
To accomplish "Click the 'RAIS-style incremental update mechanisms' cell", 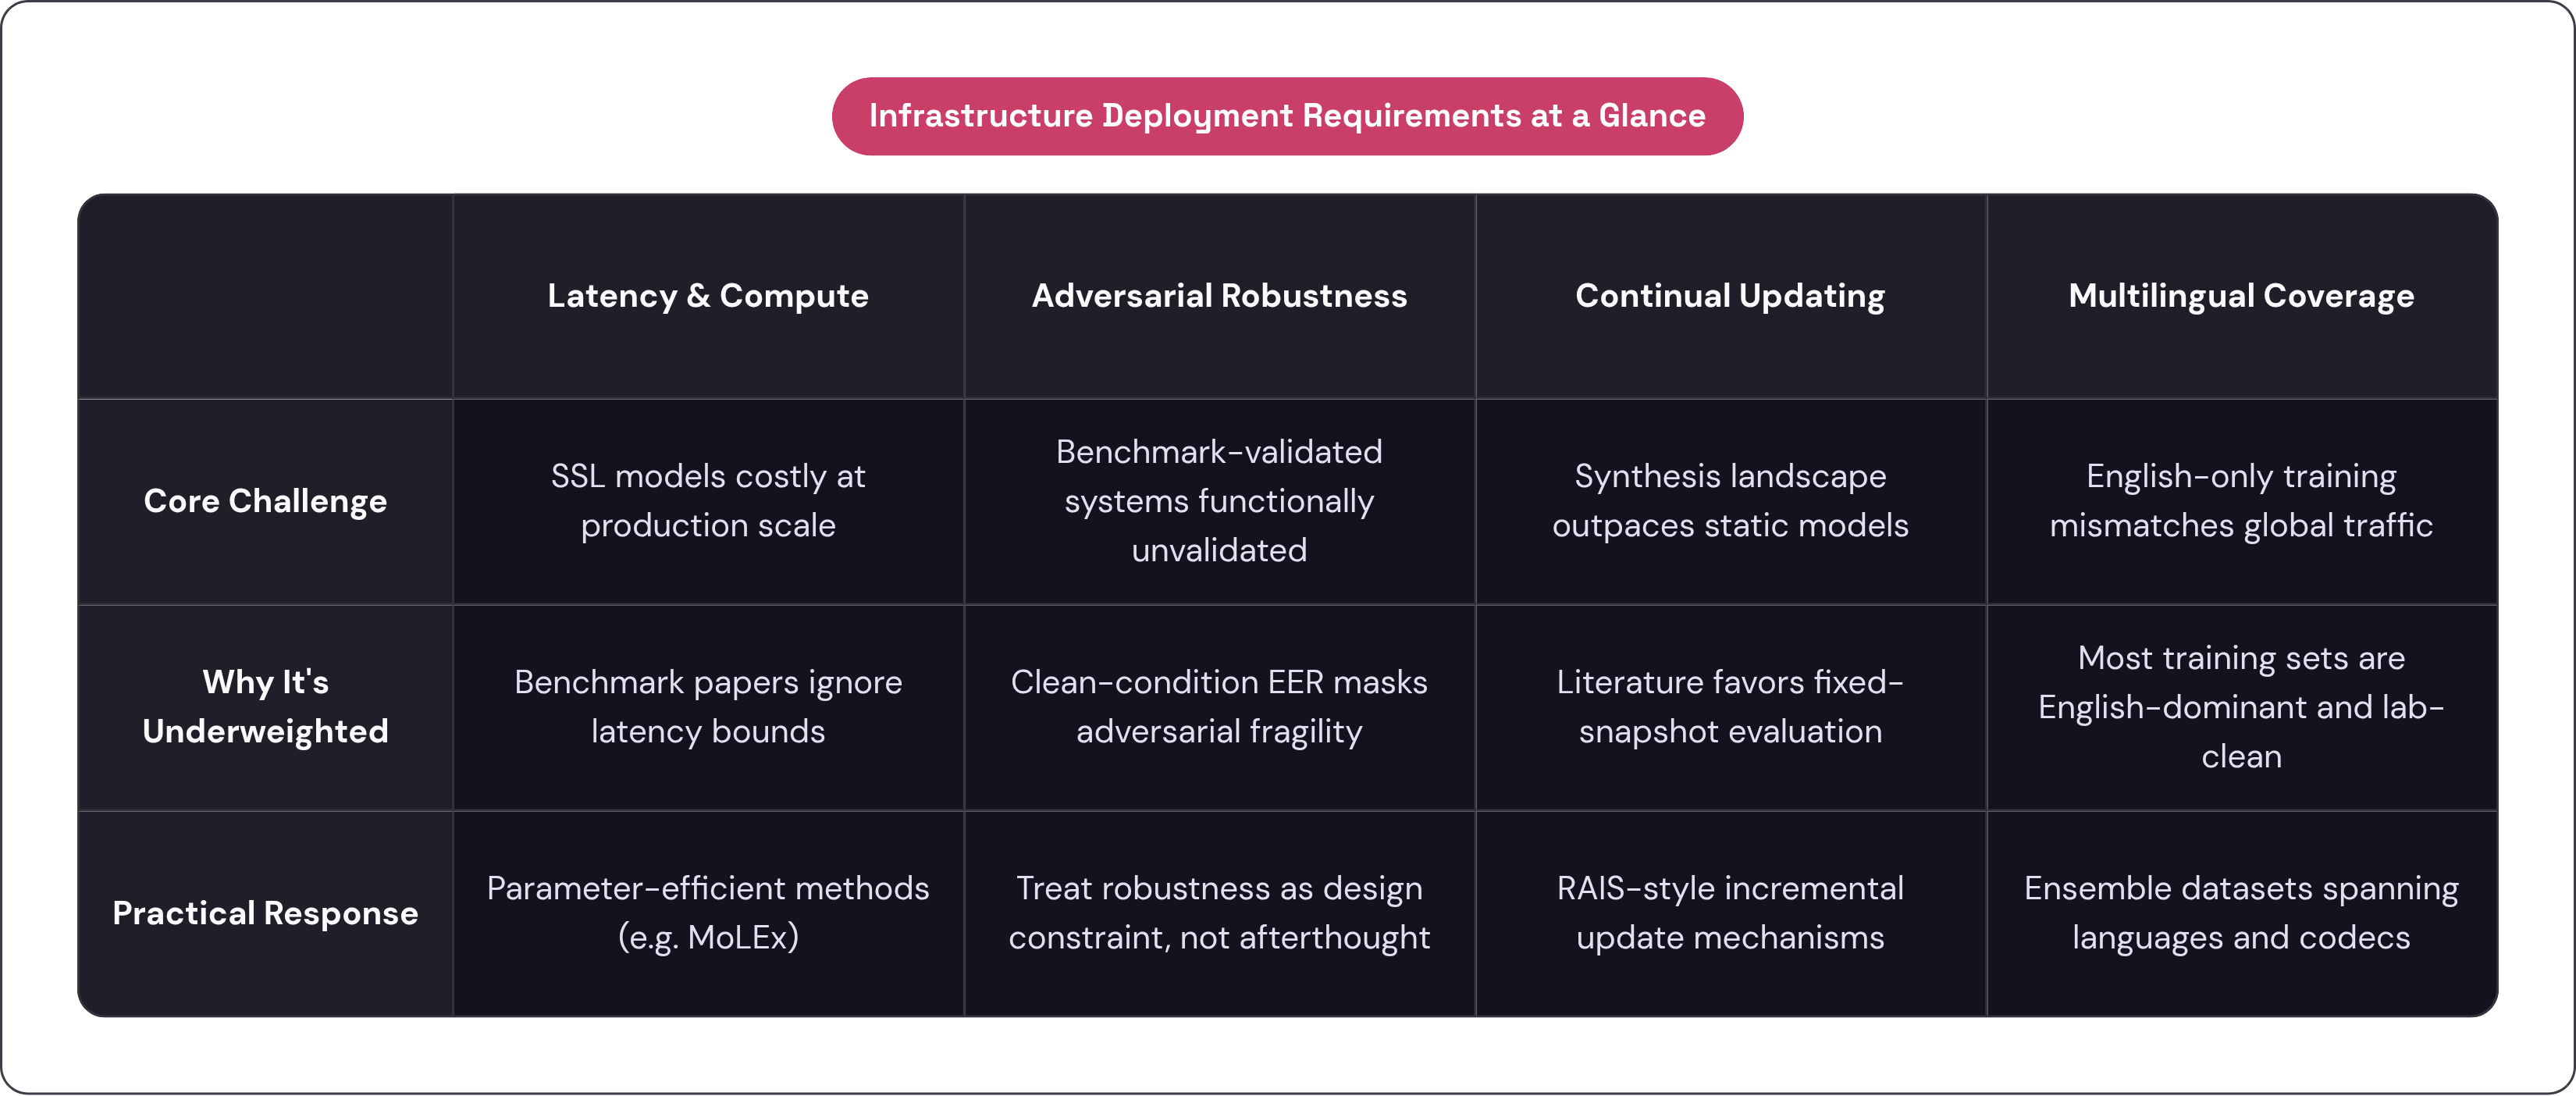I will [1730, 913].
